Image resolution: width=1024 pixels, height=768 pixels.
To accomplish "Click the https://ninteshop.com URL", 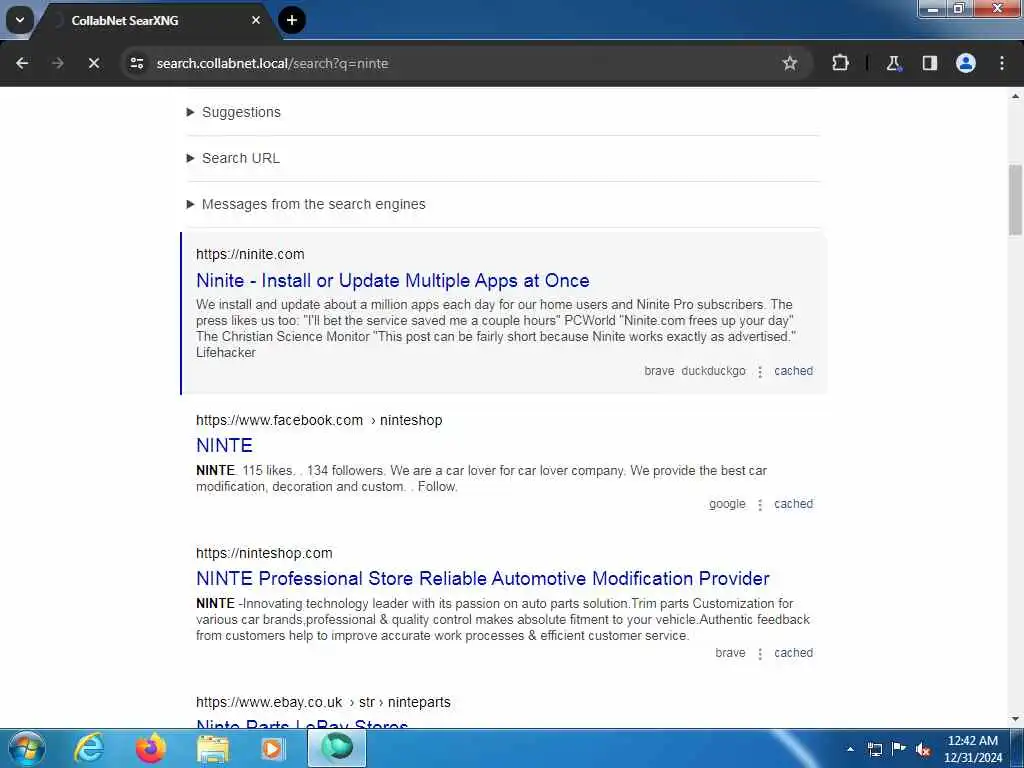I will click(x=264, y=553).
